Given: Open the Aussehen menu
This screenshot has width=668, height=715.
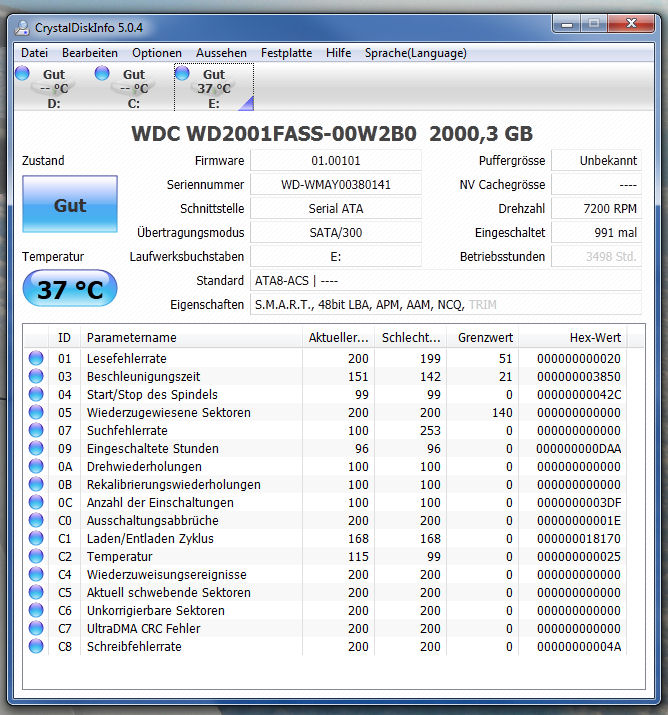Looking at the screenshot, I should coord(221,53).
